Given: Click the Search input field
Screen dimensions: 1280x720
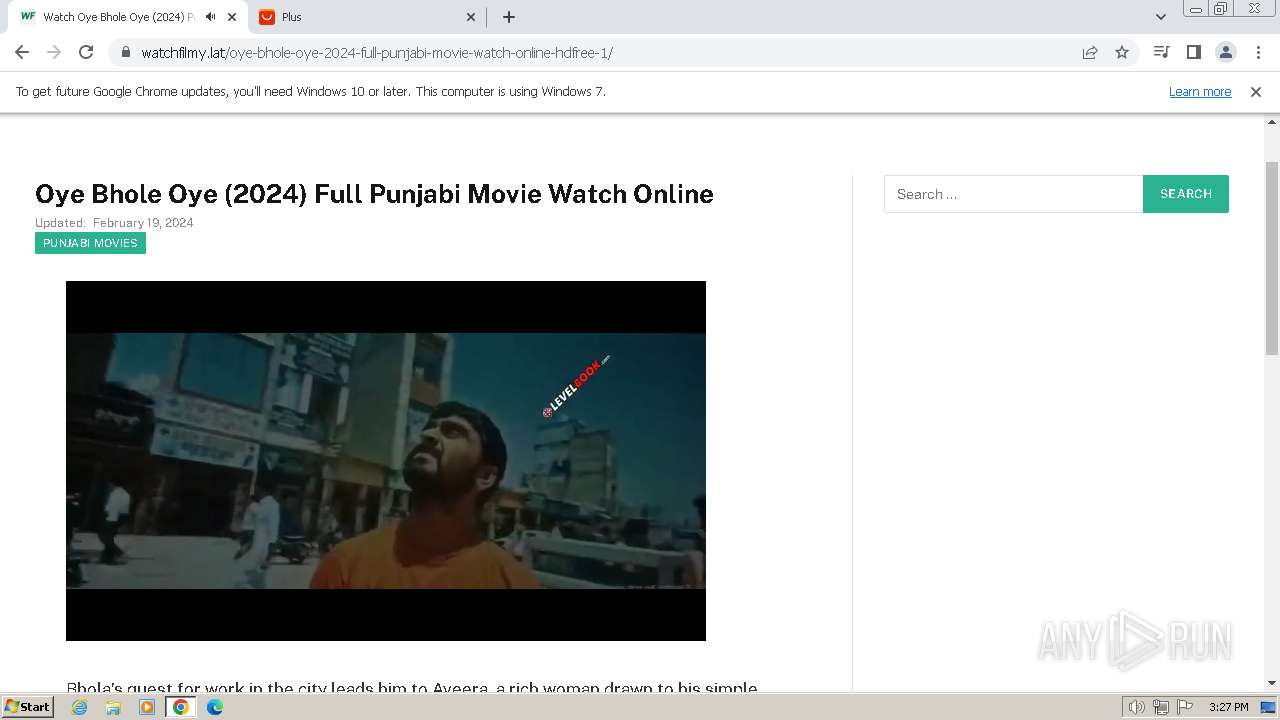Looking at the screenshot, I should [1013, 194].
